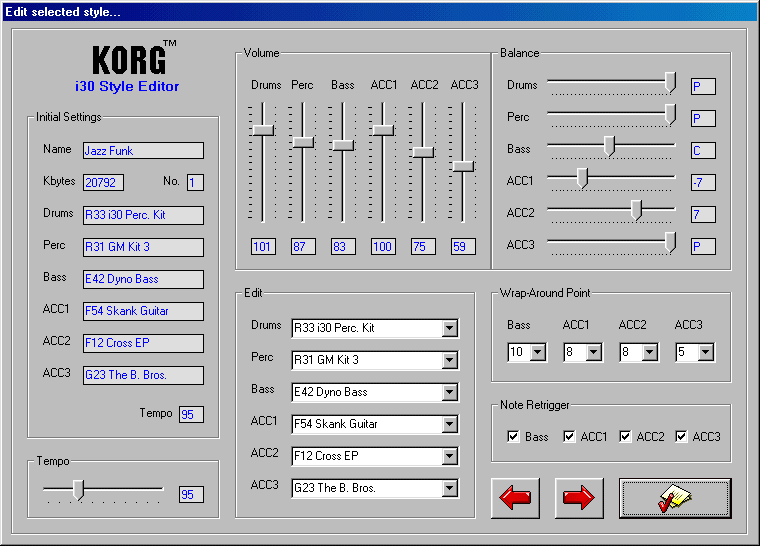Open the Edit ACC3 B. Bros. dropdown

pyautogui.click(x=449, y=488)
